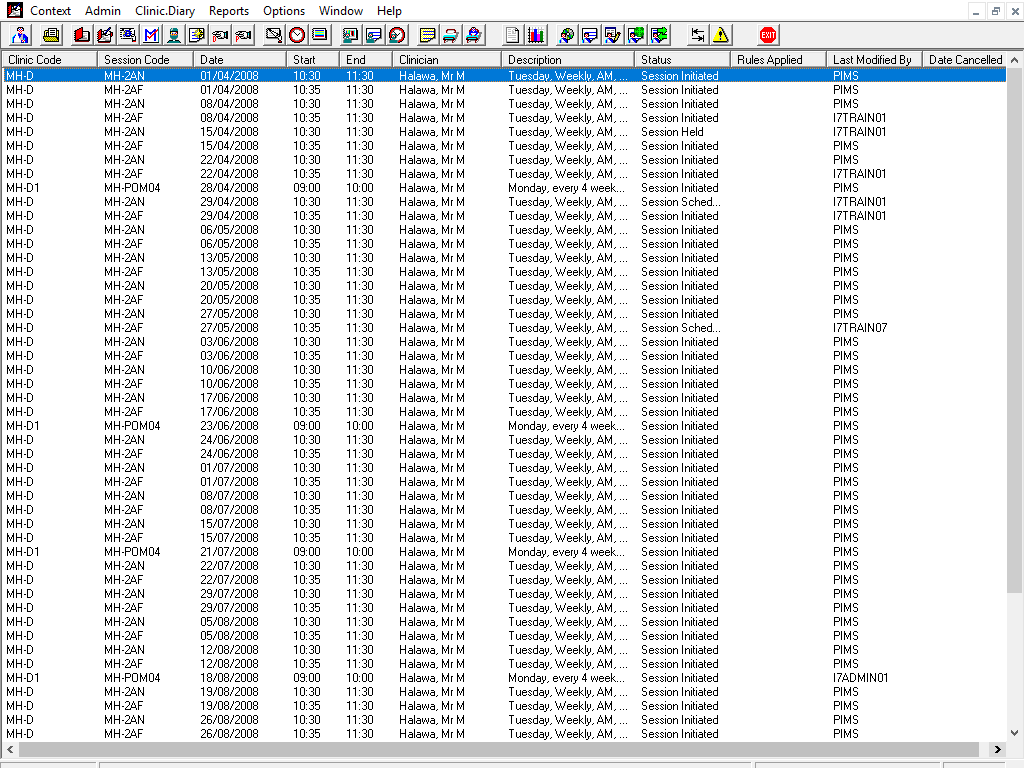Click the Date Cancelled column header

click(965, 59)
